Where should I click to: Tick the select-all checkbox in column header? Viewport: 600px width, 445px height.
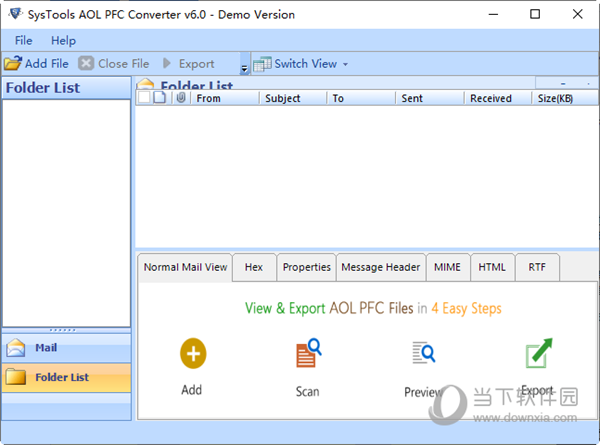coord(144,98)
